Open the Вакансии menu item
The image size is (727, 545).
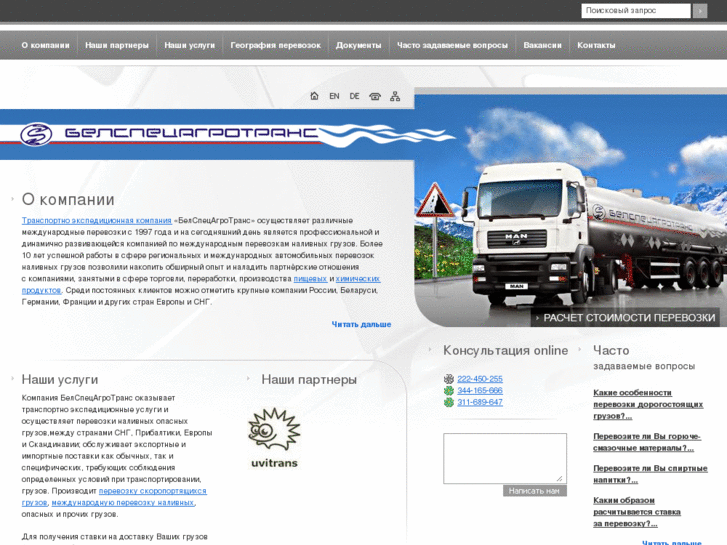point(542,45)
